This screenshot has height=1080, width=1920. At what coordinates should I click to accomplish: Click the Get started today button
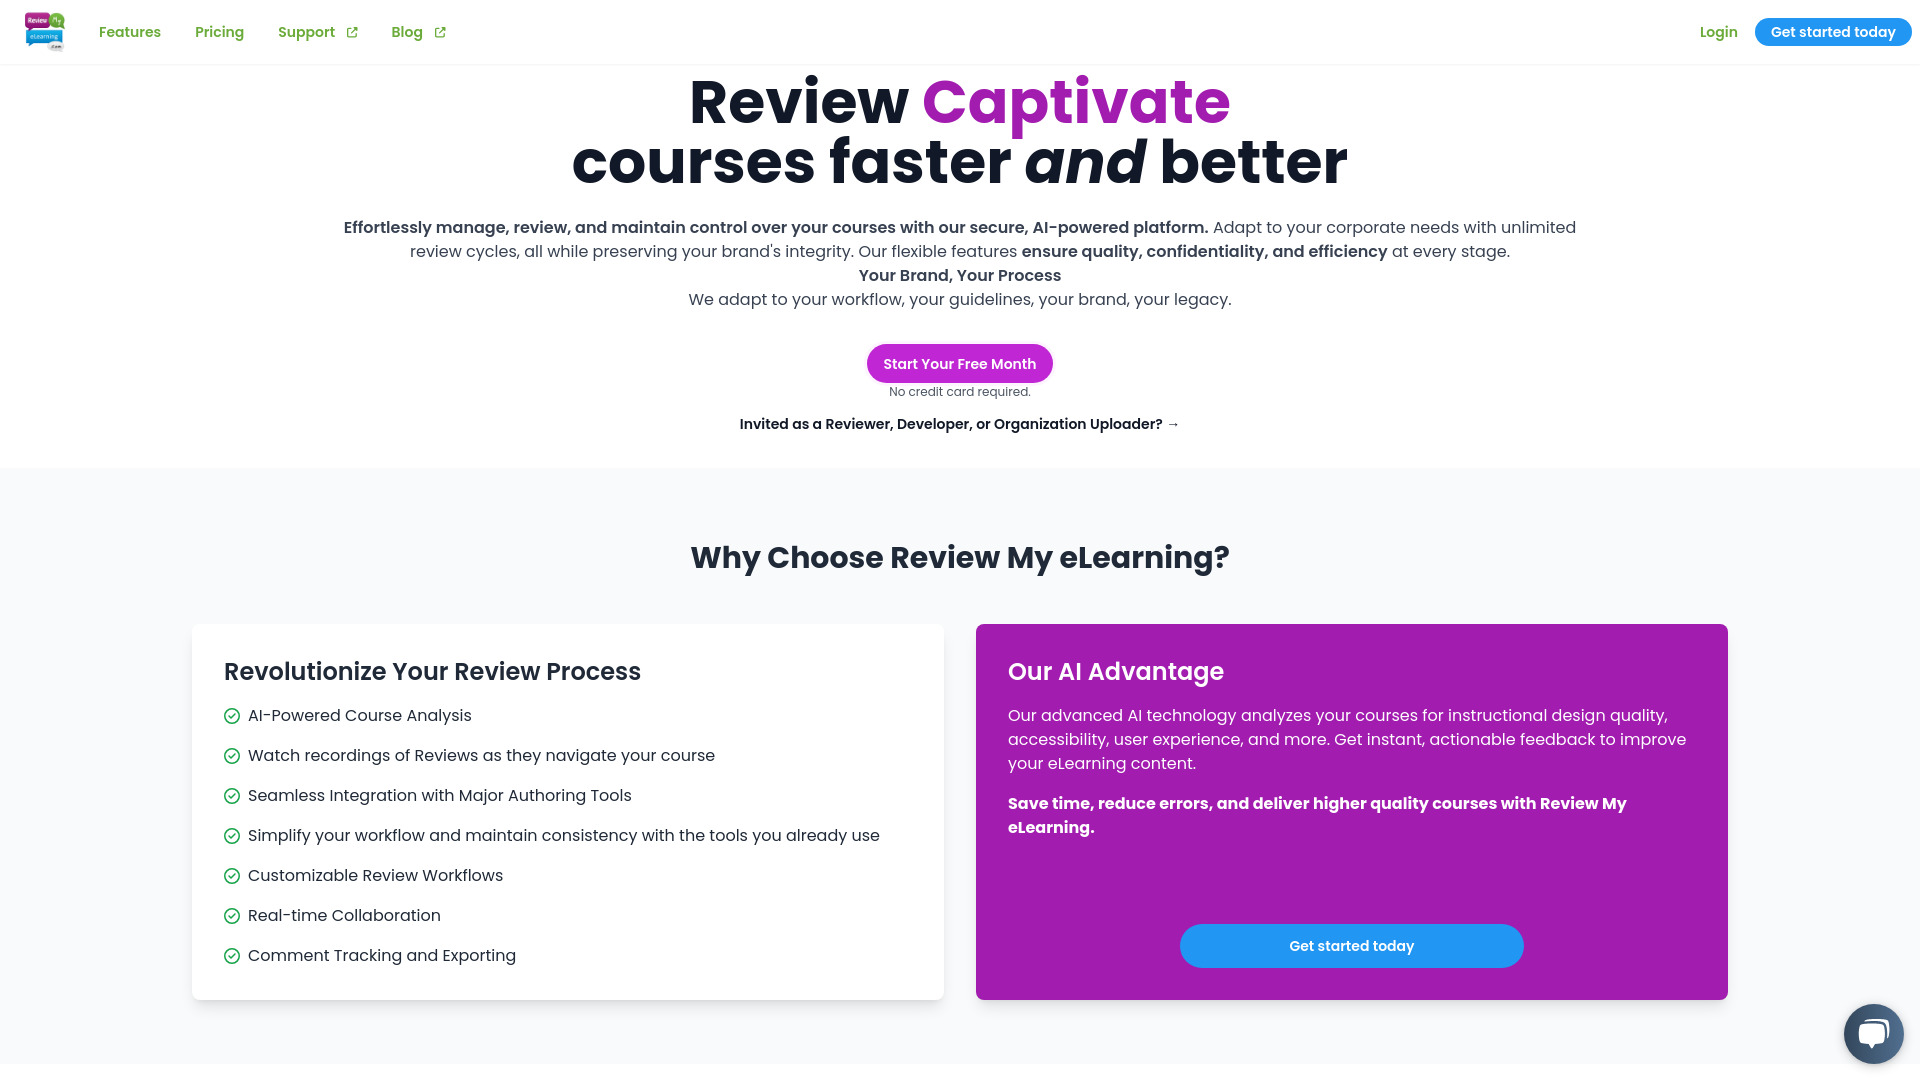coord(1832,32)
